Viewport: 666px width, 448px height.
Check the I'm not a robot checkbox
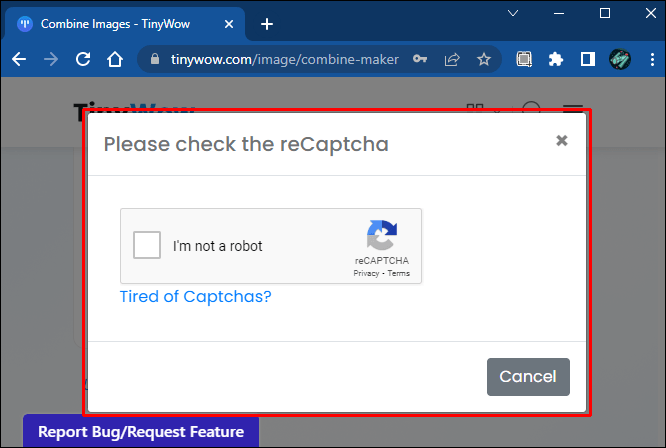point(147,245)
